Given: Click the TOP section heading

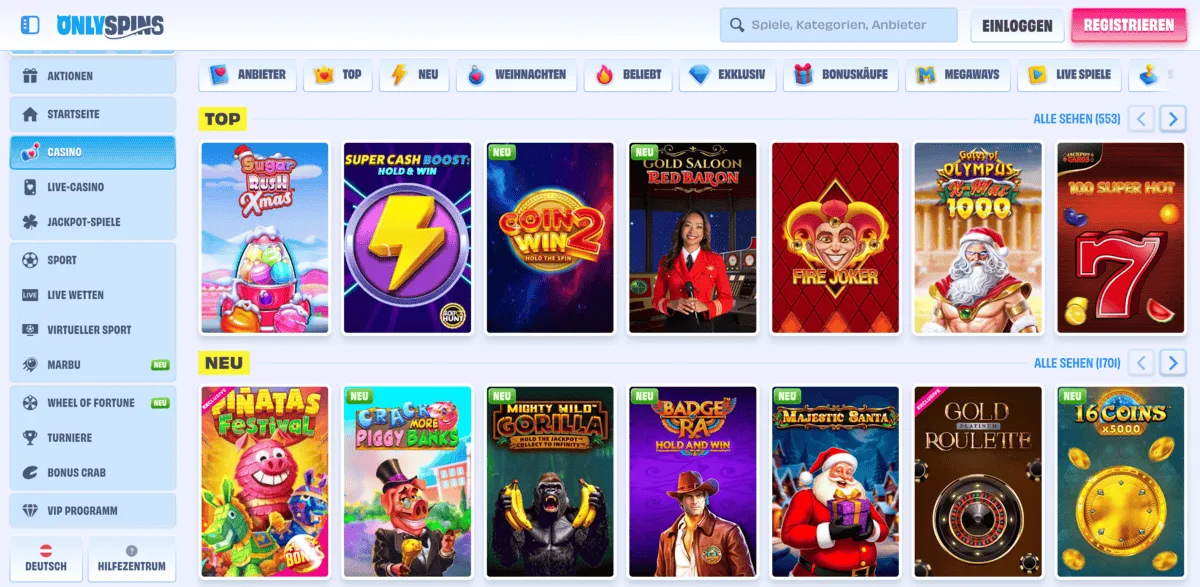Looking at the screenshot, I should pyautogui.click(x=222, y=119).
